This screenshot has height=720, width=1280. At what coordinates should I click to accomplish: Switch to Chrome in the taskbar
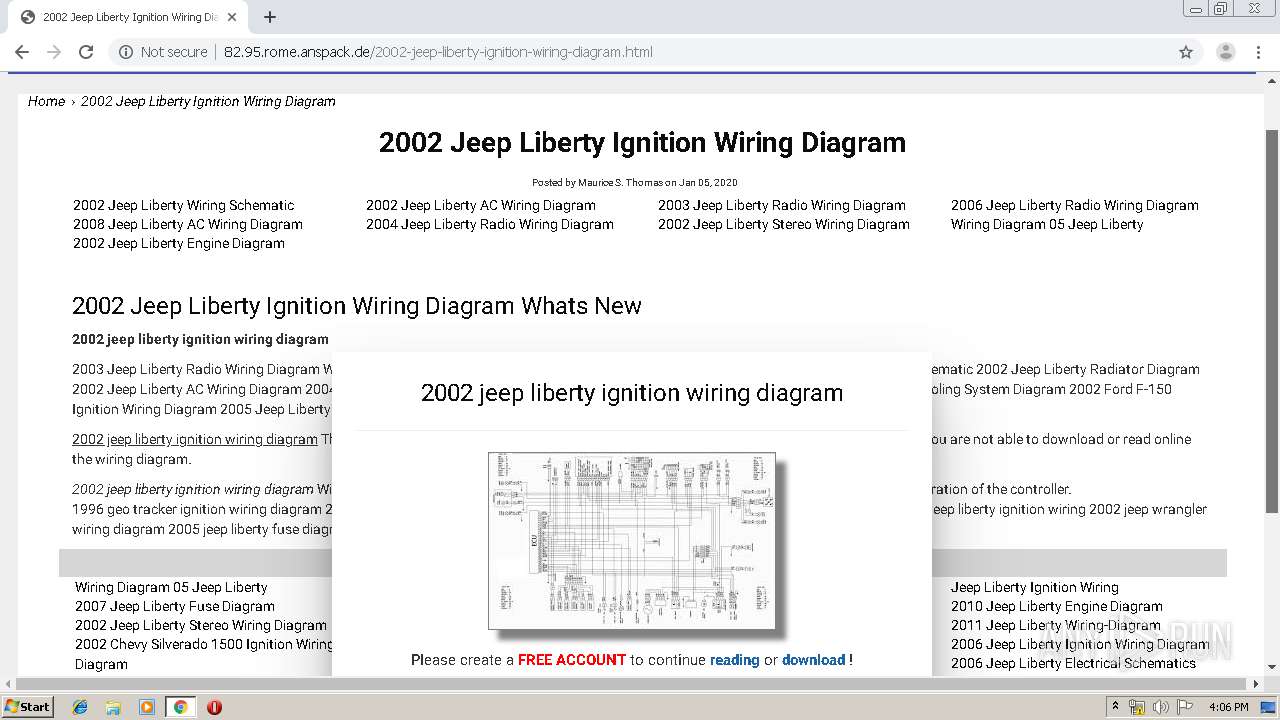pos(180,707)
